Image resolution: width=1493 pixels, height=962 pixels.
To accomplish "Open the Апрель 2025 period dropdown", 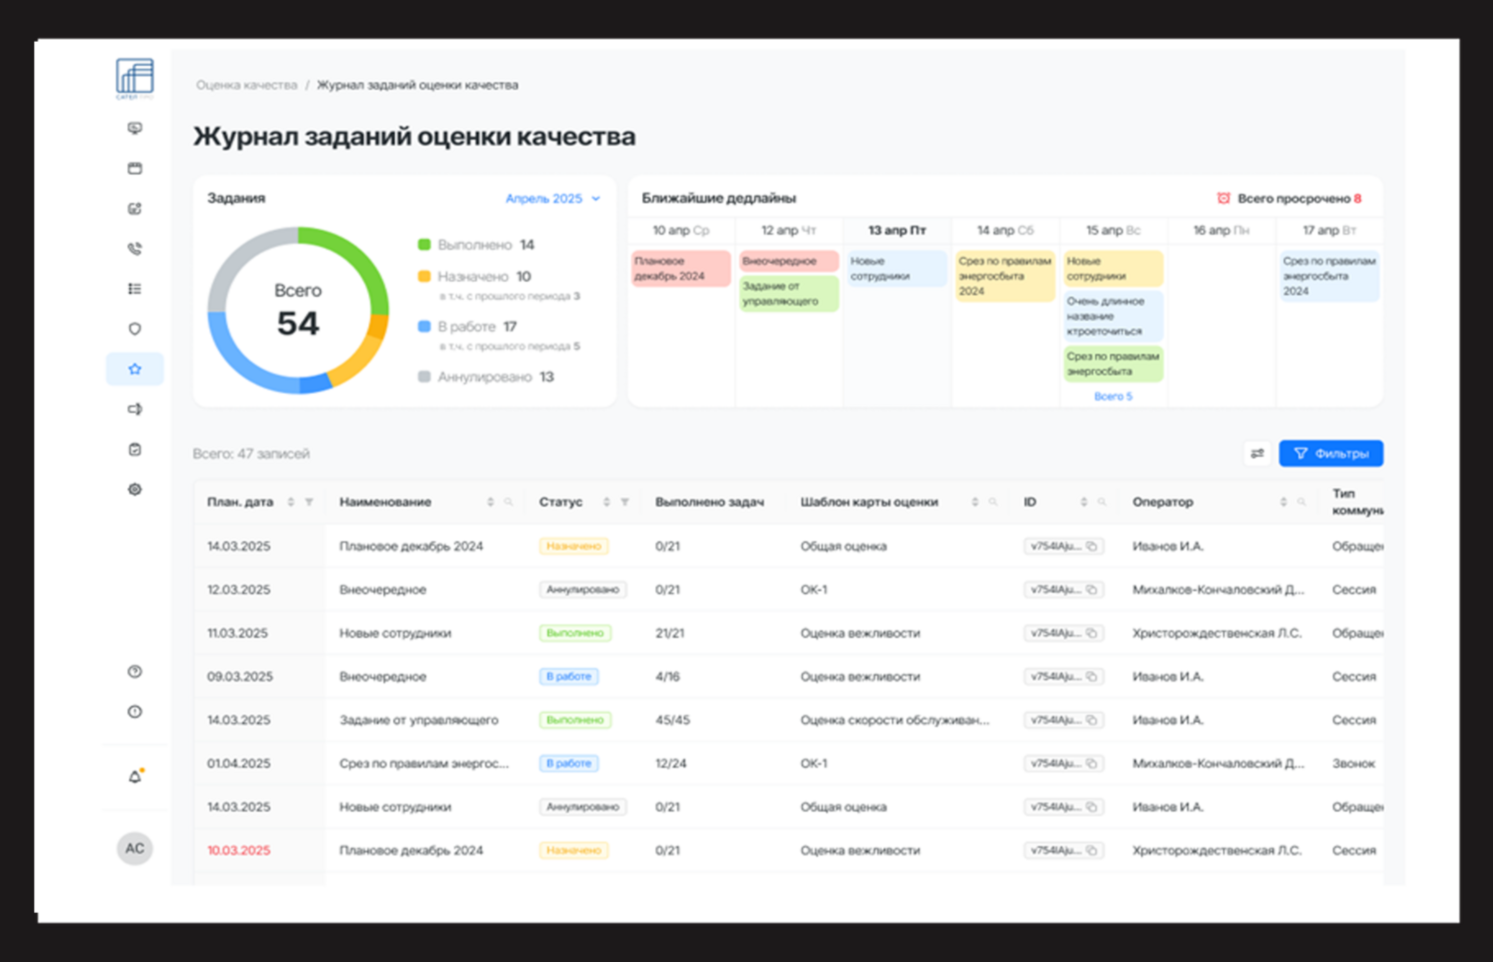I will tap(553, 198).
